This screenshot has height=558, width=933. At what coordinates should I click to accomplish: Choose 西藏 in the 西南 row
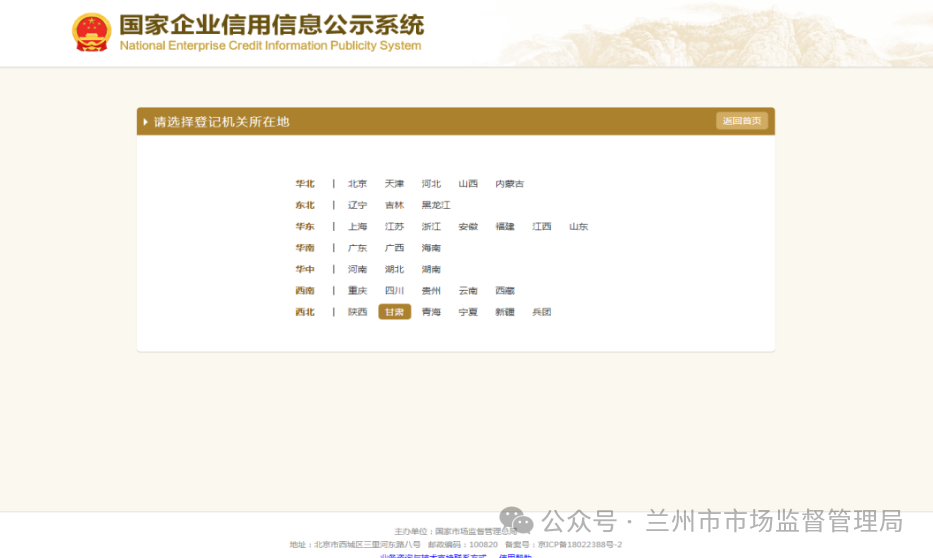[x=504, y=291]
